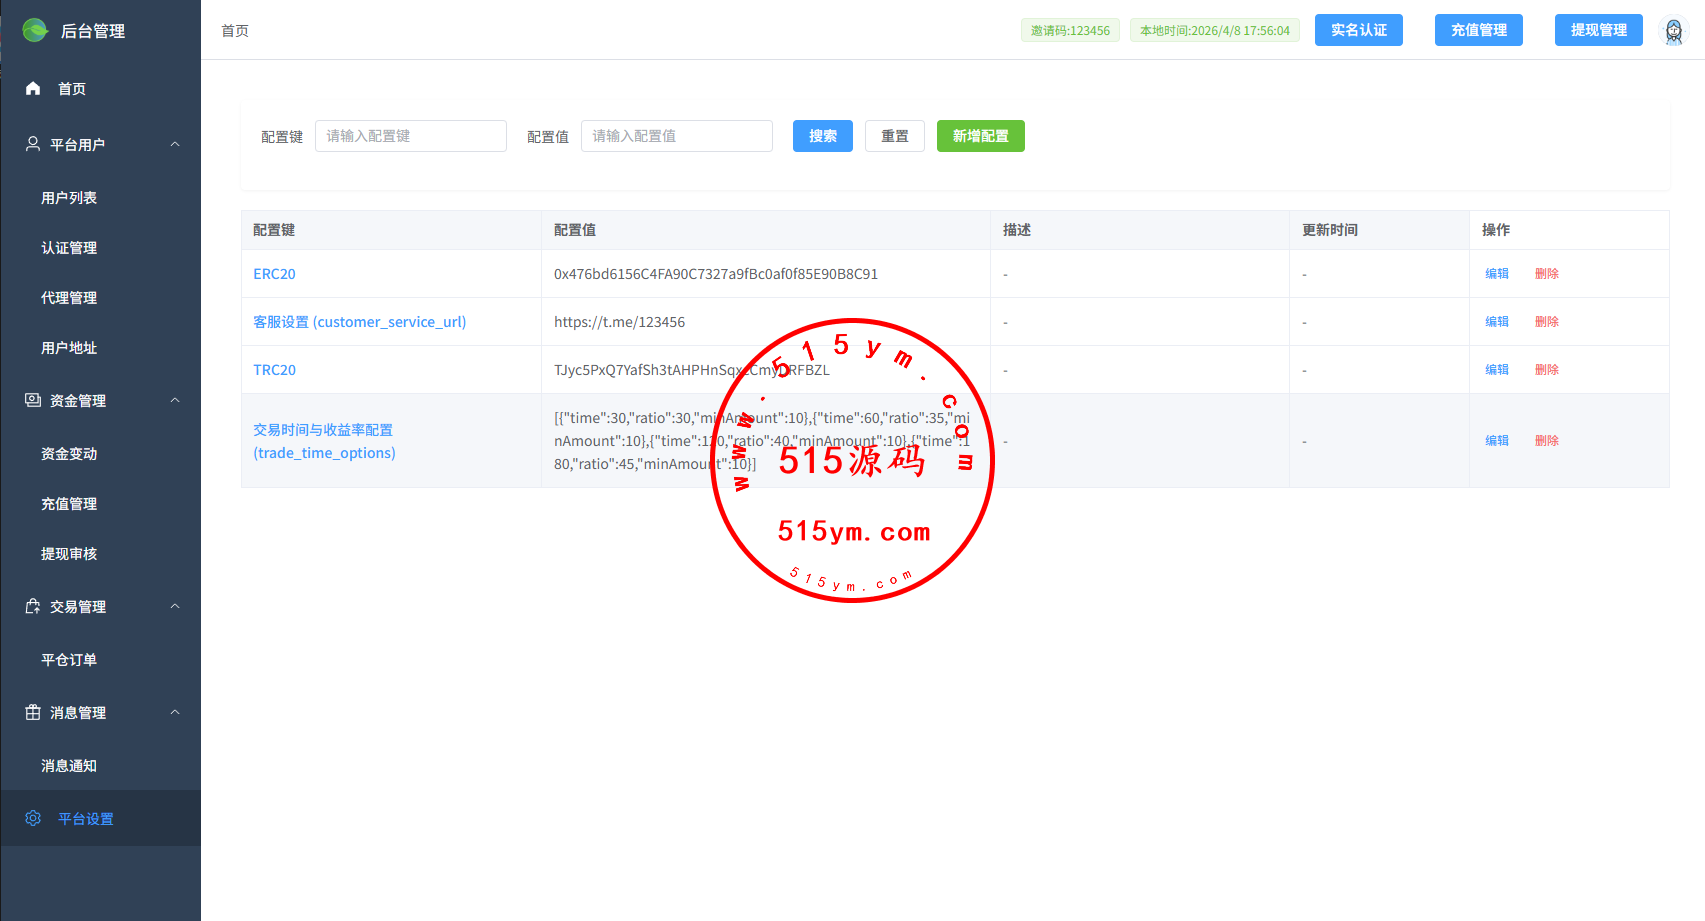This screenshot has width=1705, height=921.
Task: Click 编辑 link for ERC20 row
Action: [x=1496, y=274]
